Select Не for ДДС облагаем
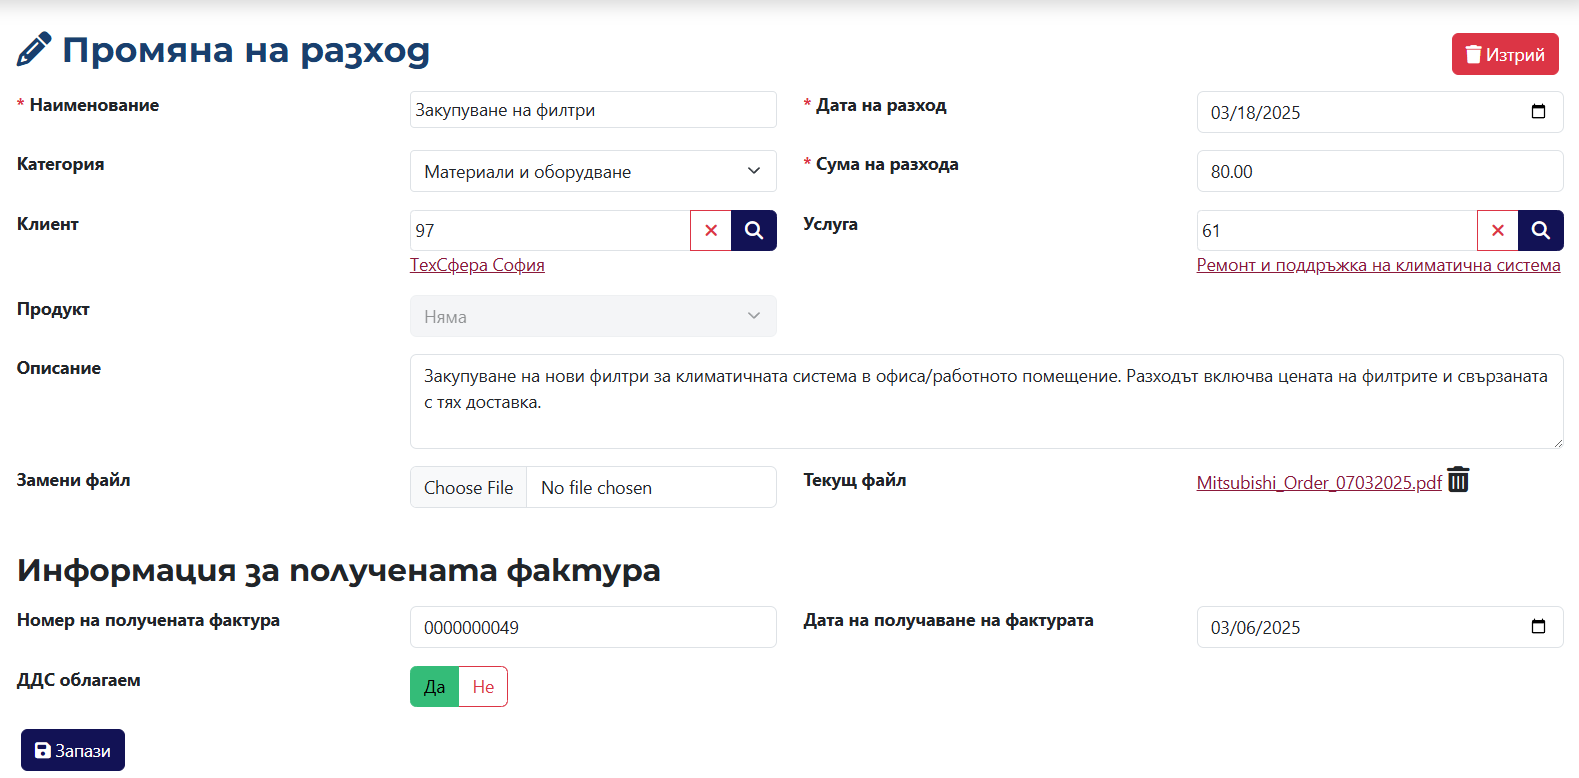 [483, 687]
